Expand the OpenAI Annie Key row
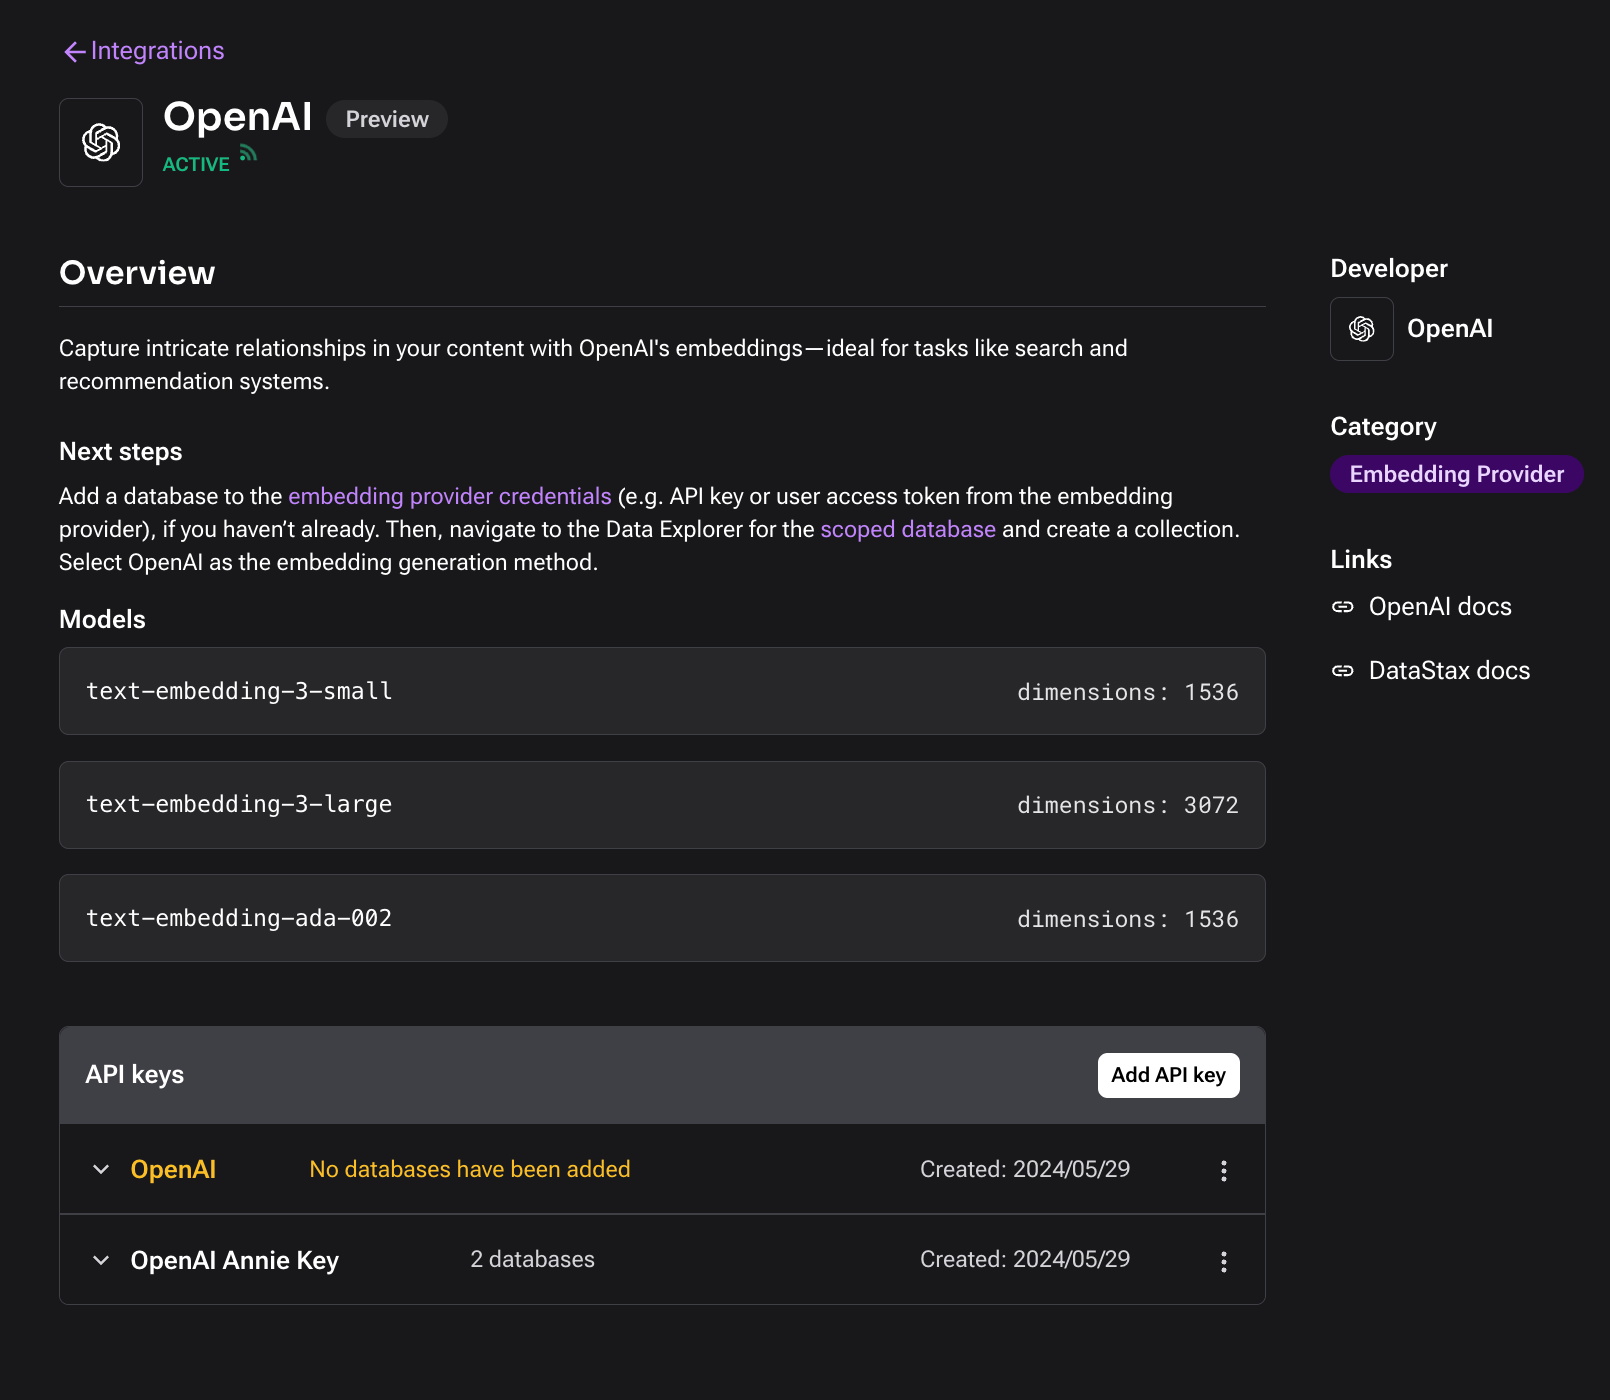1610x1400 pixels. tap(101, 1260)
